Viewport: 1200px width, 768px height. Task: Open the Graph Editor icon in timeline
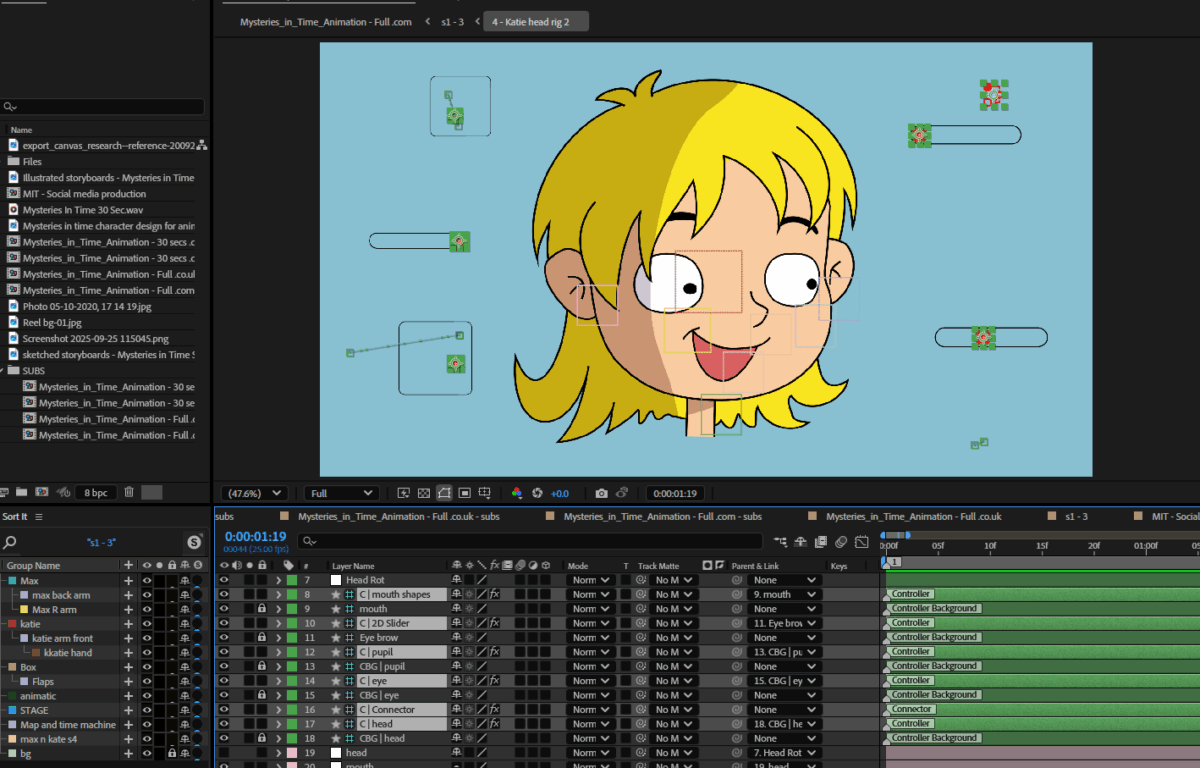[861, 541]
